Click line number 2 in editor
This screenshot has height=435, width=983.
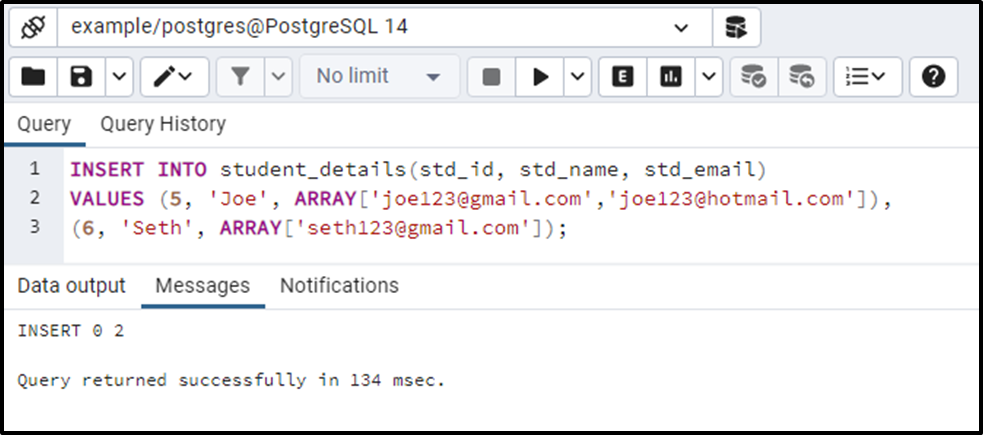(x=34, y=198)
